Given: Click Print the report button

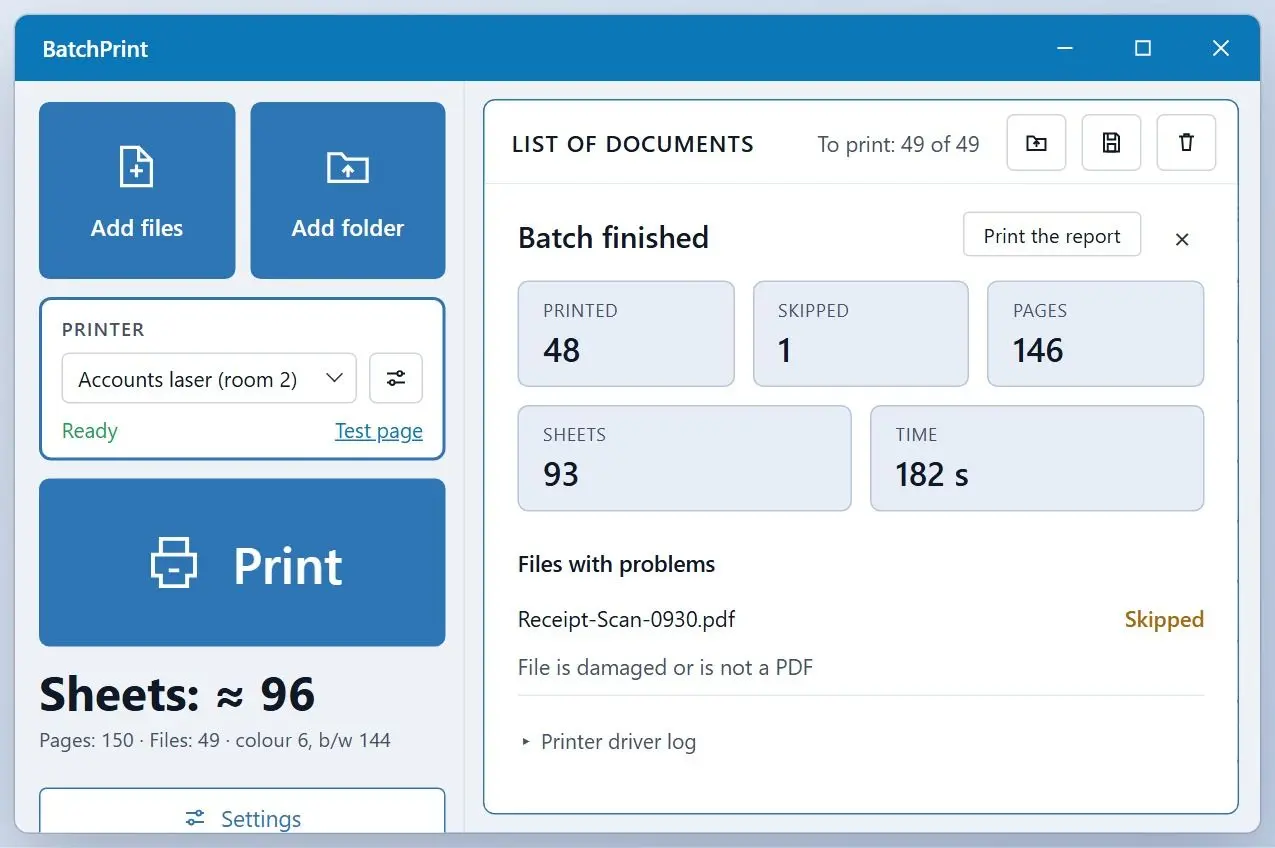Looking at the screenshot, I should click(x=1052, y=236).
